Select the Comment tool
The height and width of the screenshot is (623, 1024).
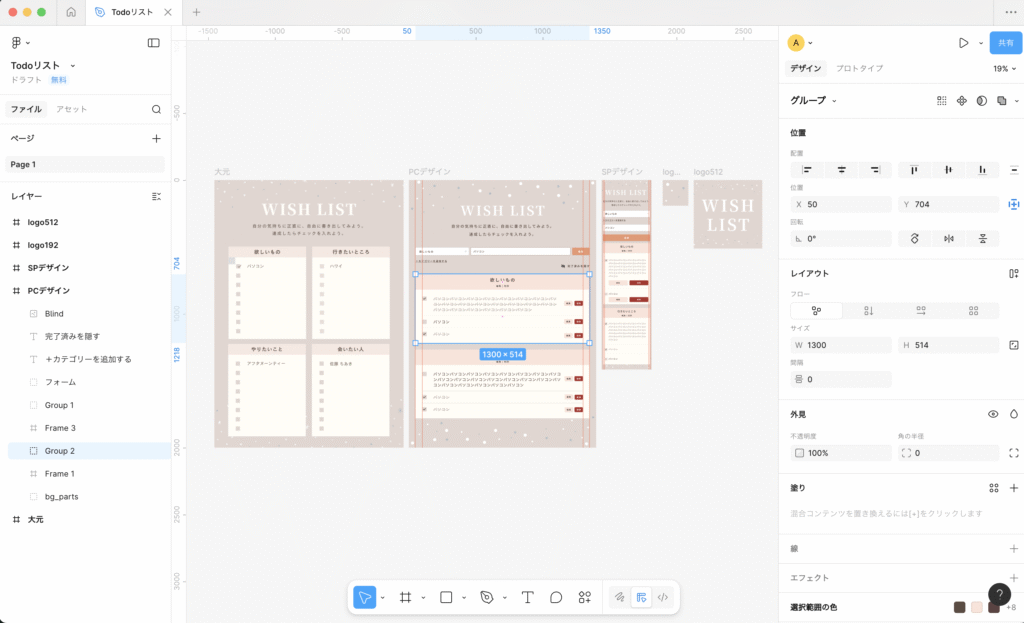point(556,597)
